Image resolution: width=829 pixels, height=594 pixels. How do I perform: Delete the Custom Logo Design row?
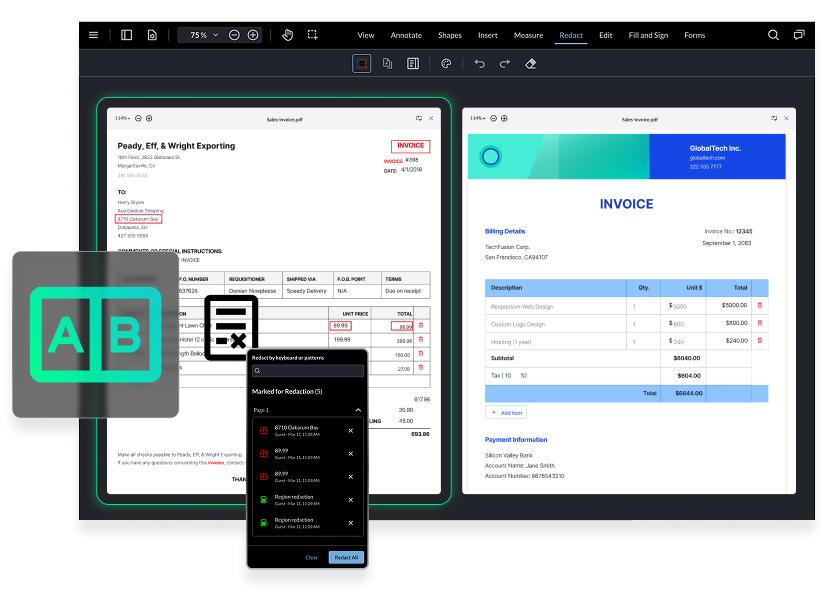[x=760, y=323]
